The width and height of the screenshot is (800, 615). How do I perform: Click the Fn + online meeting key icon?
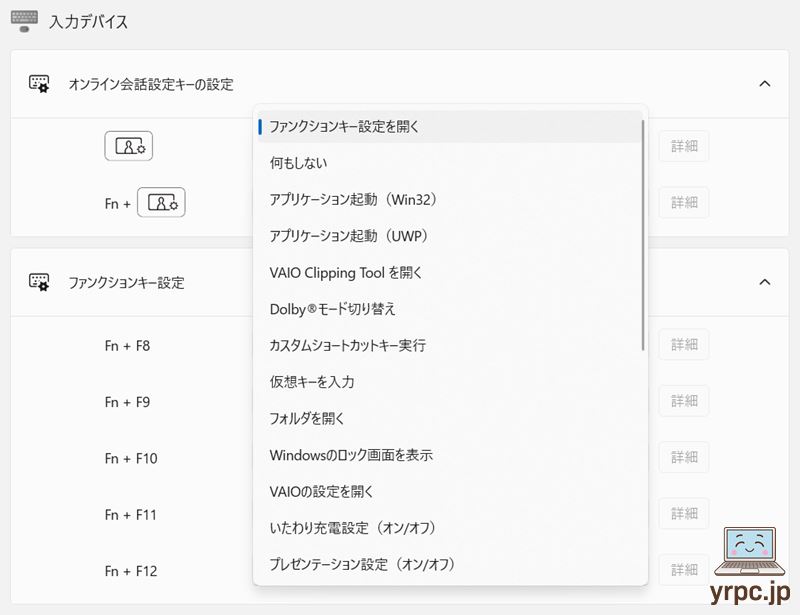161,203
